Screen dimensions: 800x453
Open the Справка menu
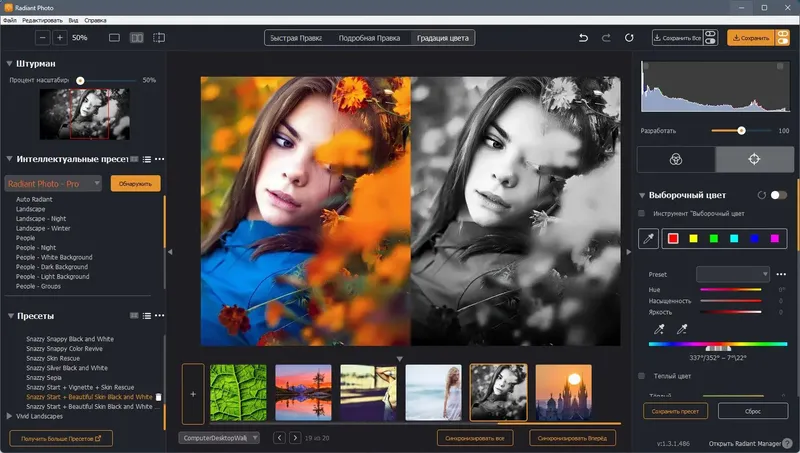point(95,20)
